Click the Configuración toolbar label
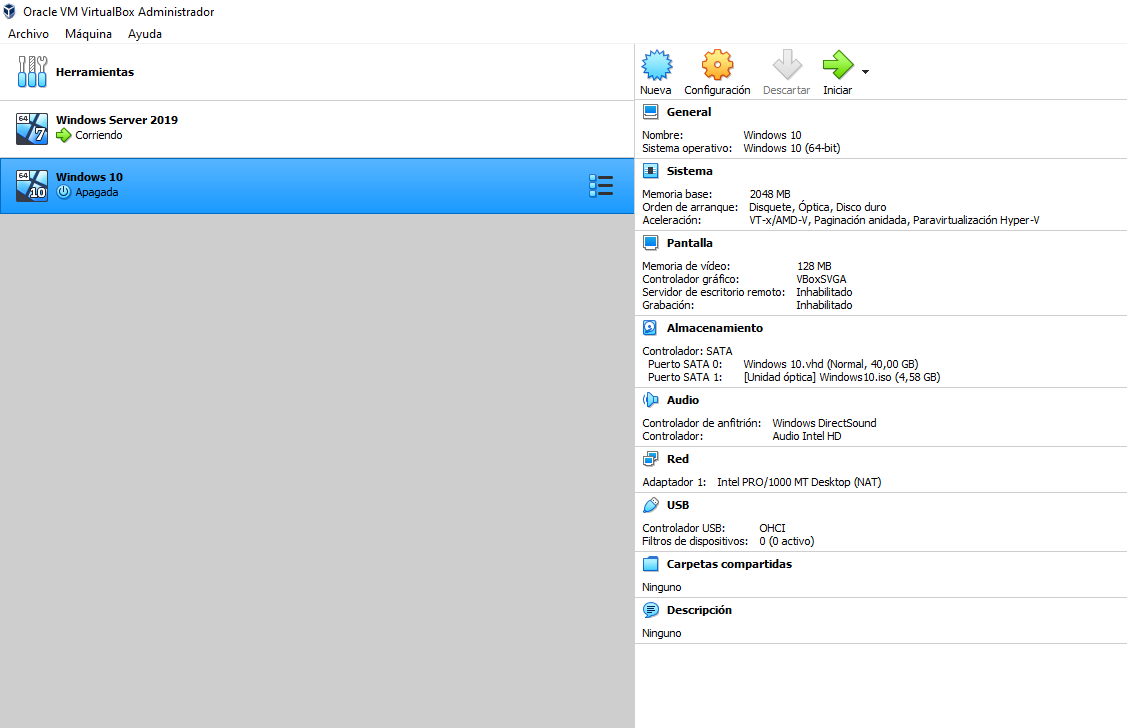 coord(717,90)
